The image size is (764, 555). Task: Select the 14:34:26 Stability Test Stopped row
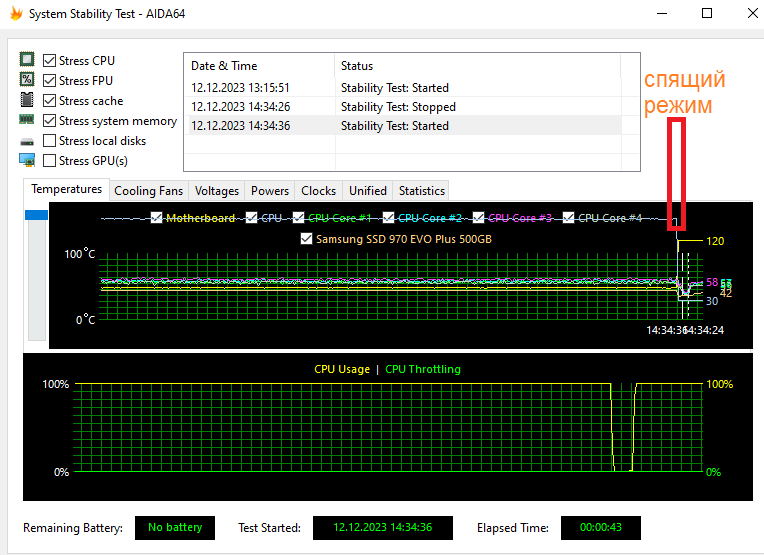[403, 107]
